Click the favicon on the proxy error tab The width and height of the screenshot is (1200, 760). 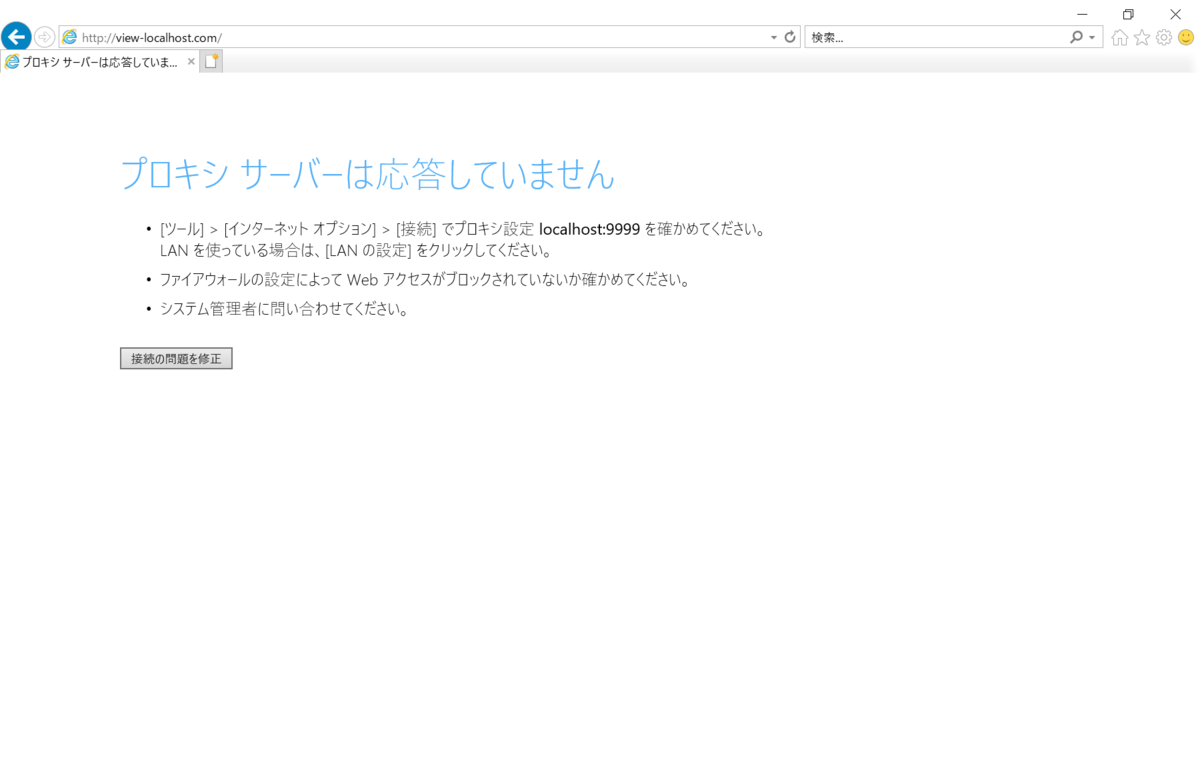click(x=11, y=60)
